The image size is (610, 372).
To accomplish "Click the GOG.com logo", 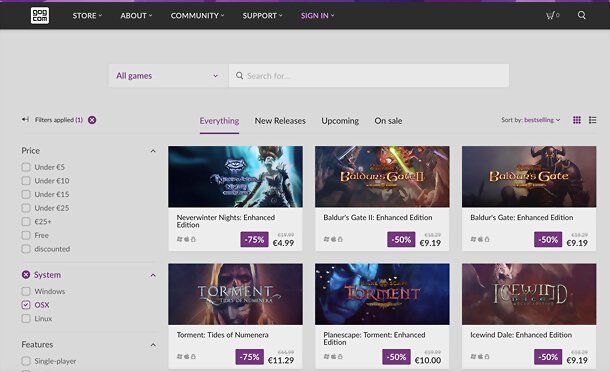I will 40,16.
